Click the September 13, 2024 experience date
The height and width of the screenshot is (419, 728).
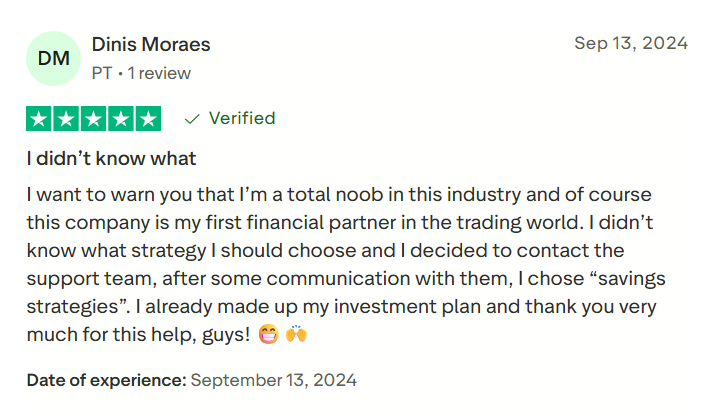pyautogui.click(x=273, y=380)
